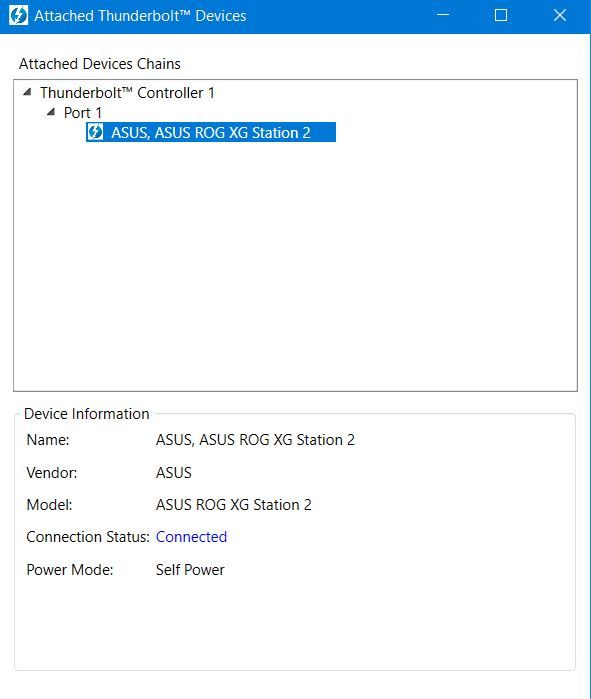
Task: Click the blue Connected status text
Action: 191,537
